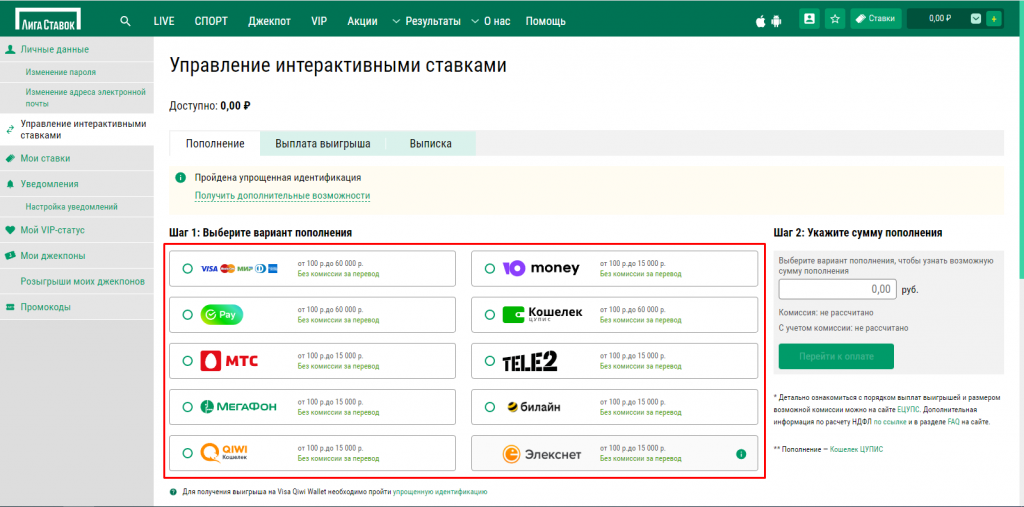
Task: Click the favorites star icon
Action: (835, 18)
